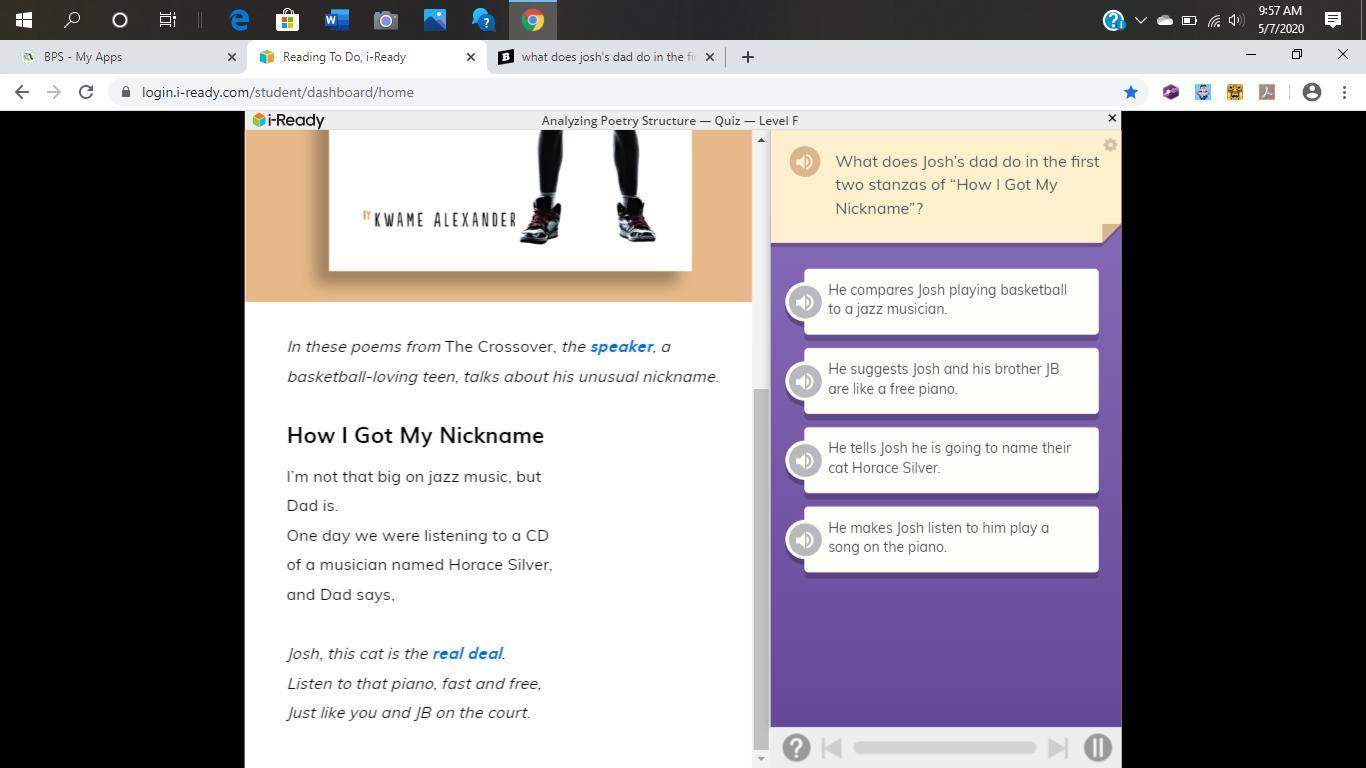Open Task View on the taskbar

coord(168,20)
